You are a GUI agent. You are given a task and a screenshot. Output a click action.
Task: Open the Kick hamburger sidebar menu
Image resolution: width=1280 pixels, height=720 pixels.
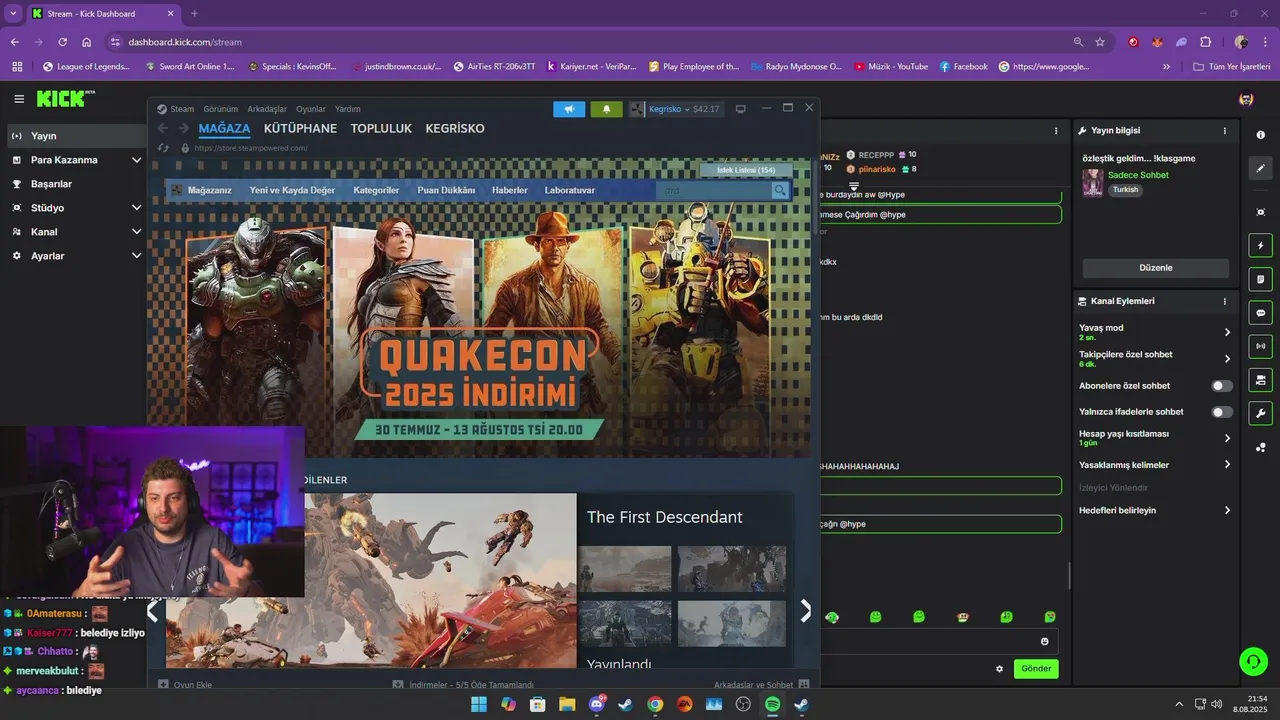(x=19, y=99)
